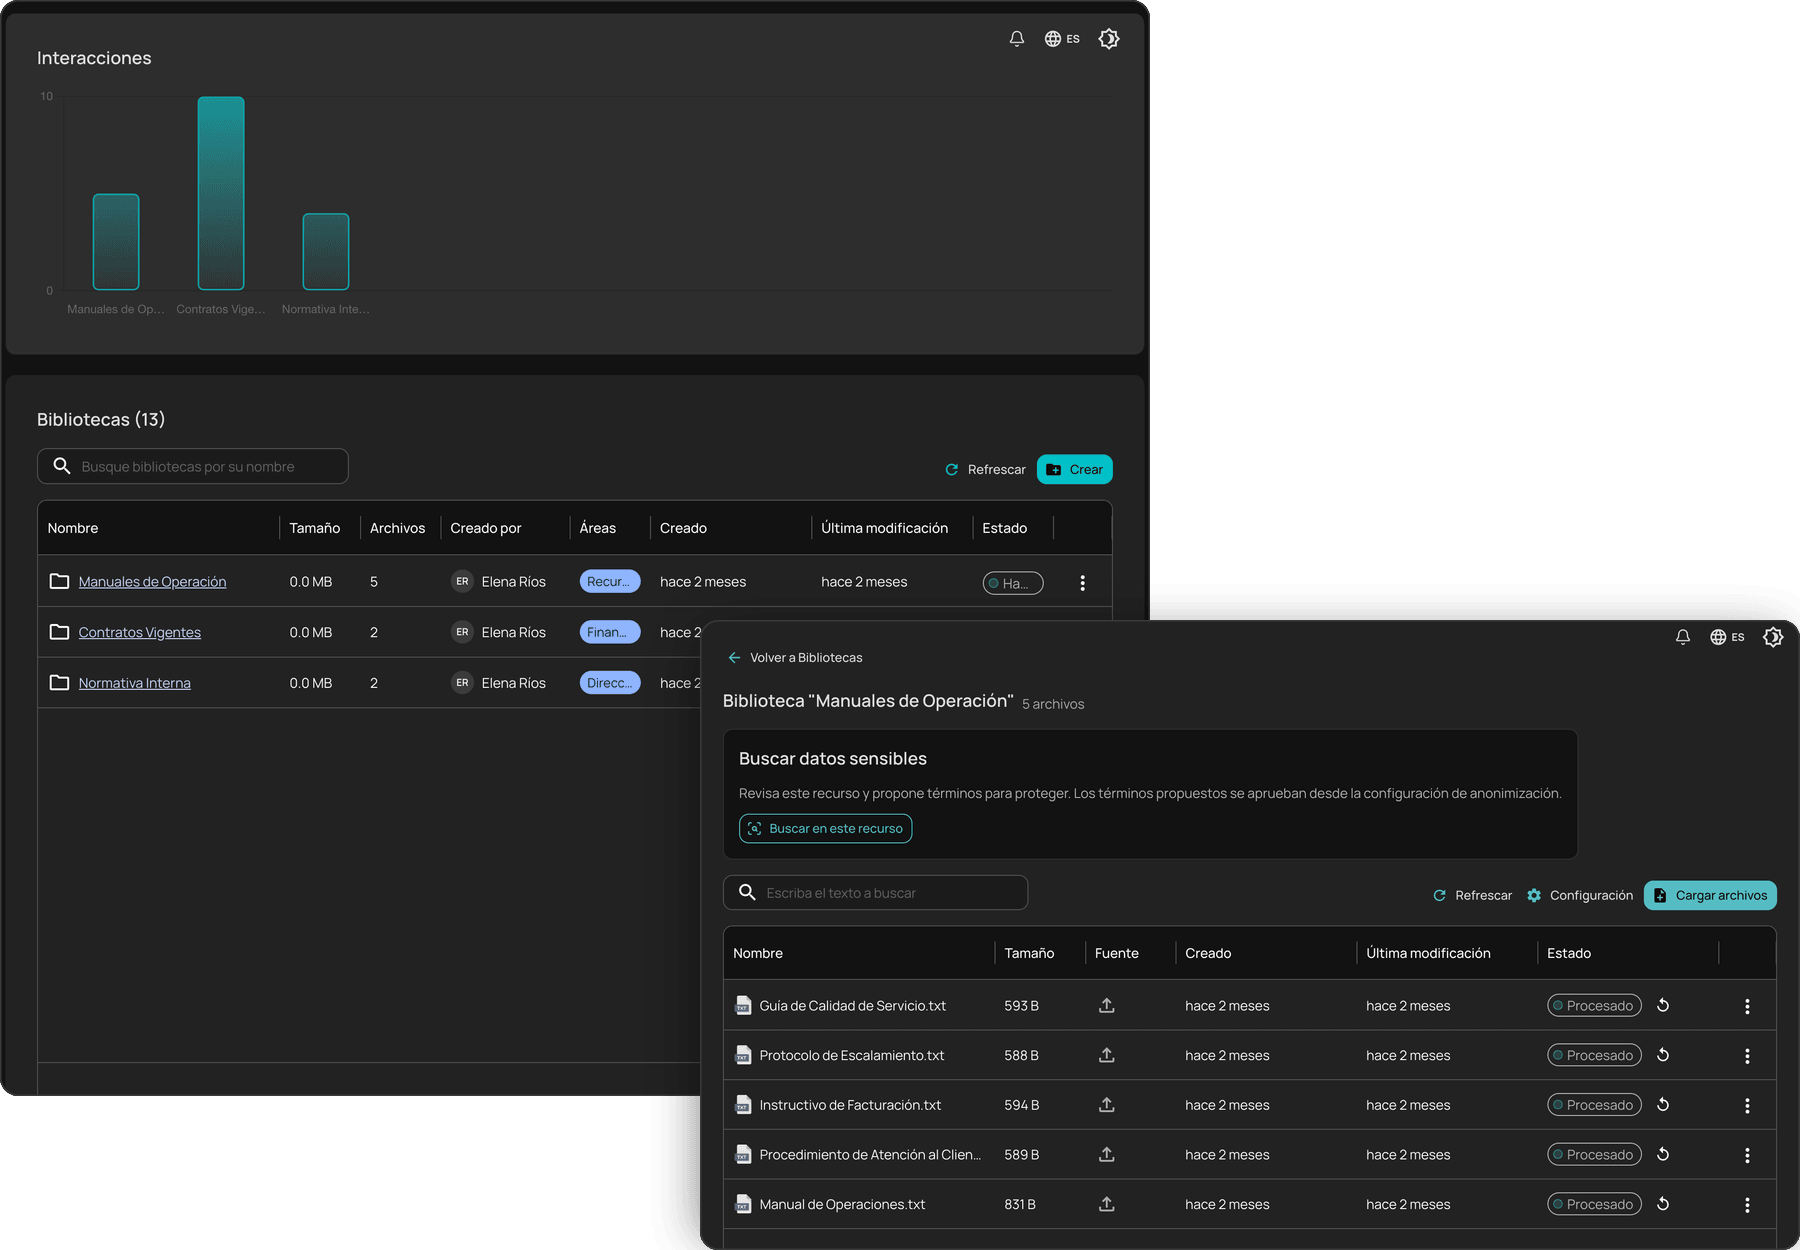This screenshot has width=1800, height=1250.
Task: Reprocess Guía de Calidad de Servicio.txt
Action: [x=1663, y=1006]
